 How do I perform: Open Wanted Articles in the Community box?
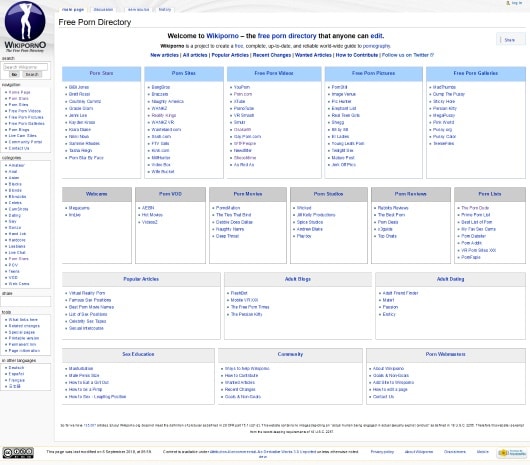[240, 383]
